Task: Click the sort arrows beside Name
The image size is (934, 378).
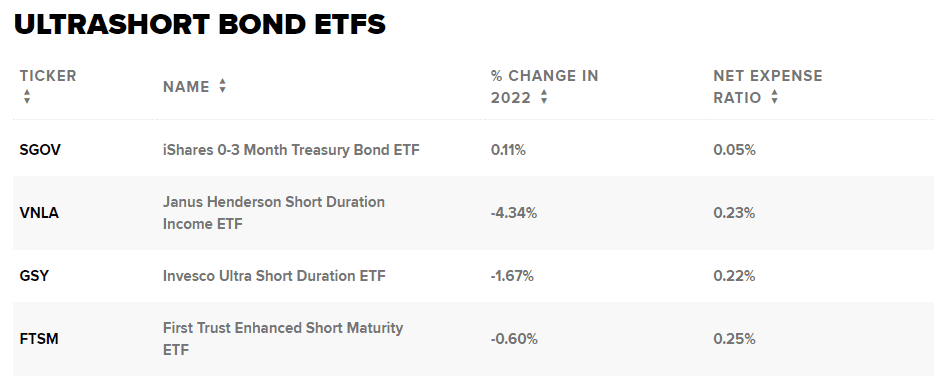Action: coord(222,86)
